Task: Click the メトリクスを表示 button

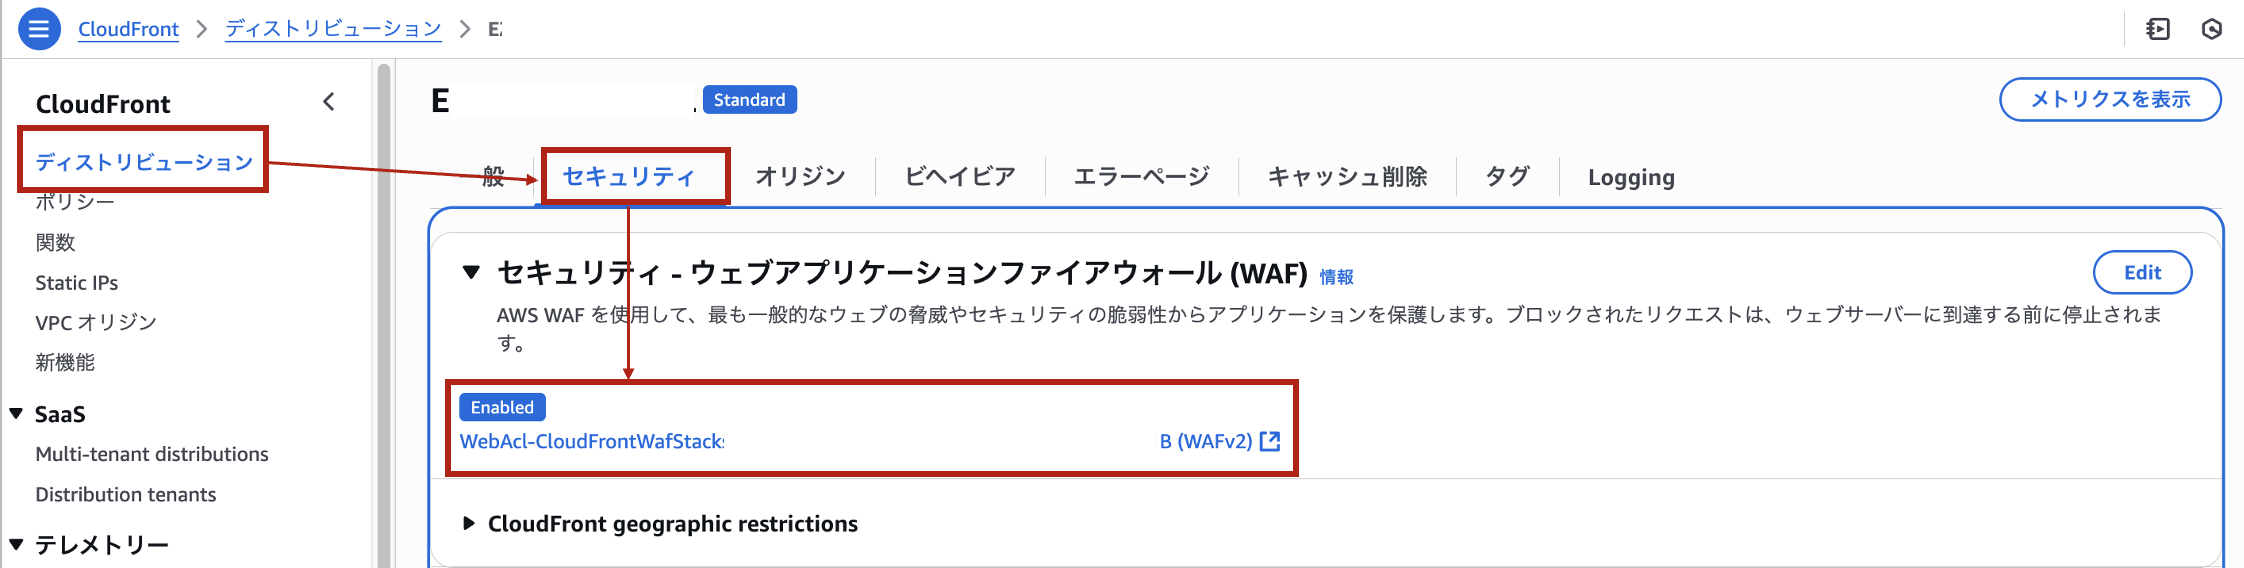Action: coord(2110,99)
